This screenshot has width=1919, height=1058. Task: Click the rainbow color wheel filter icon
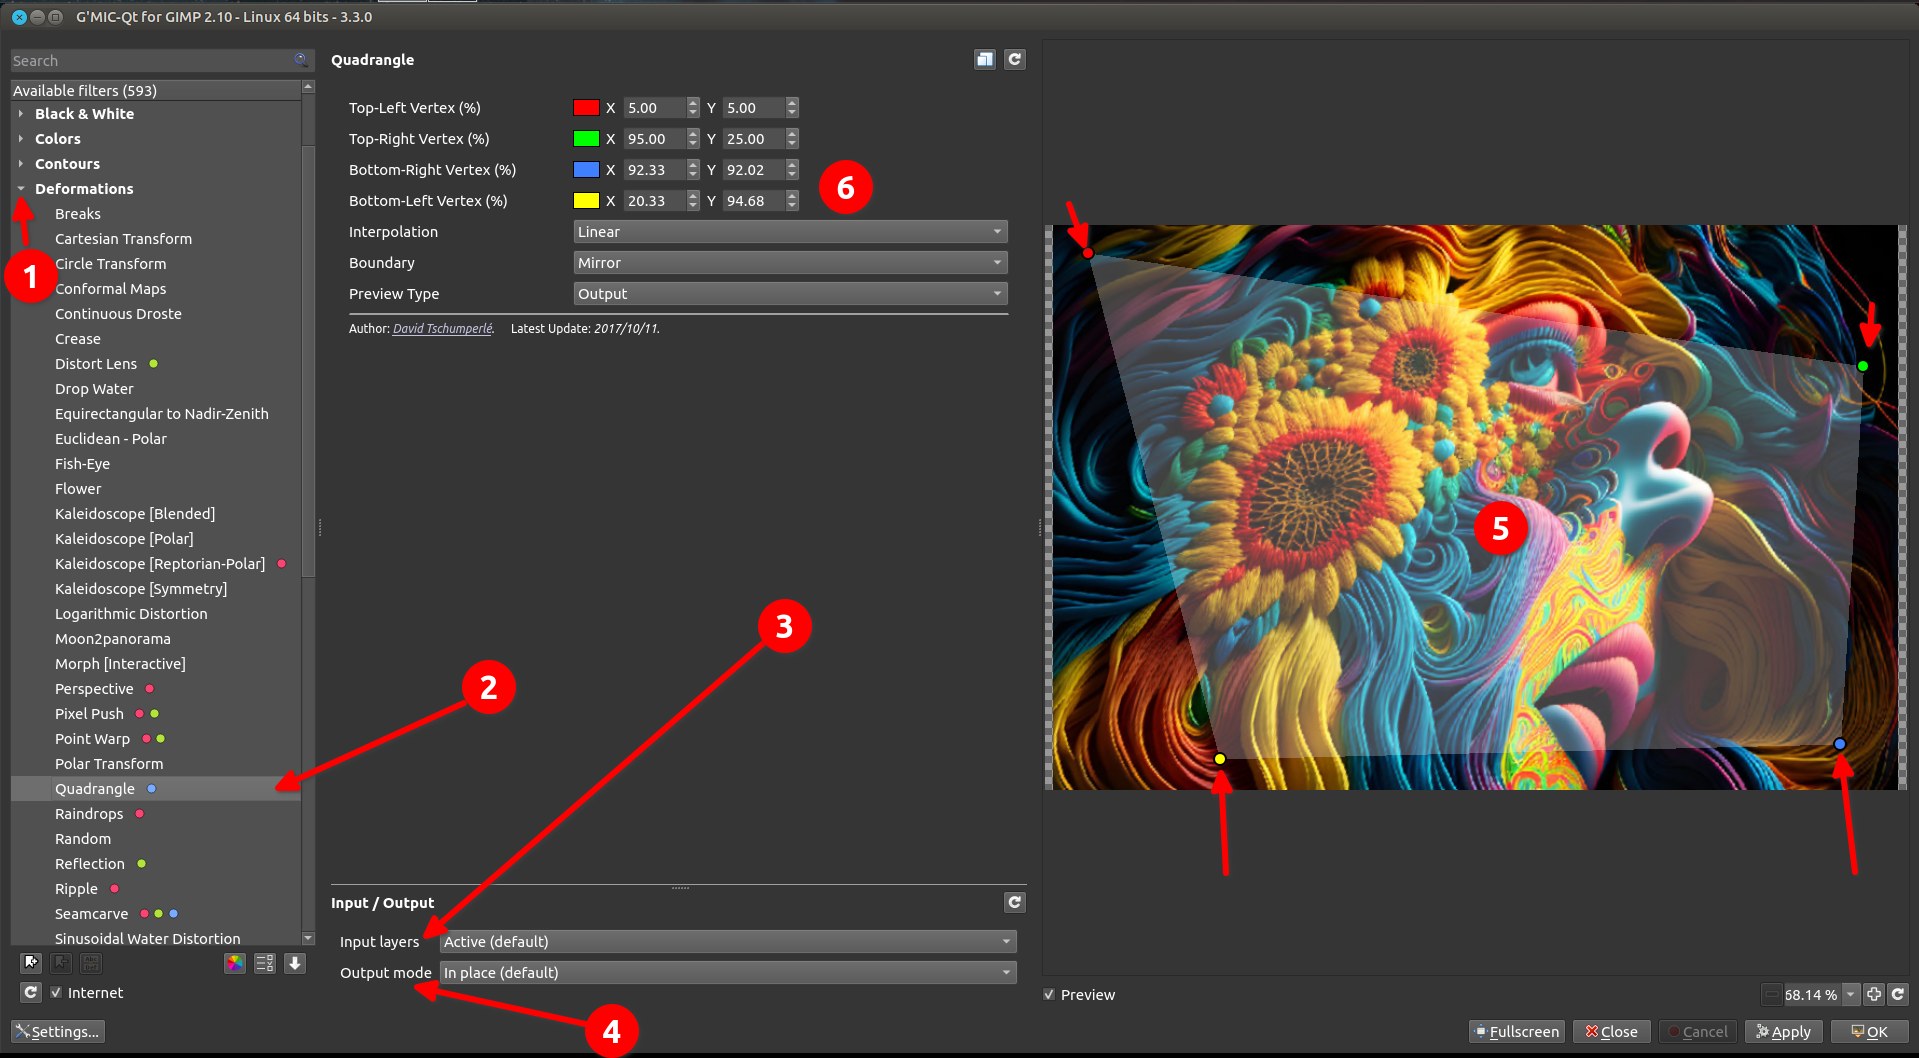(x=234, y=963)
